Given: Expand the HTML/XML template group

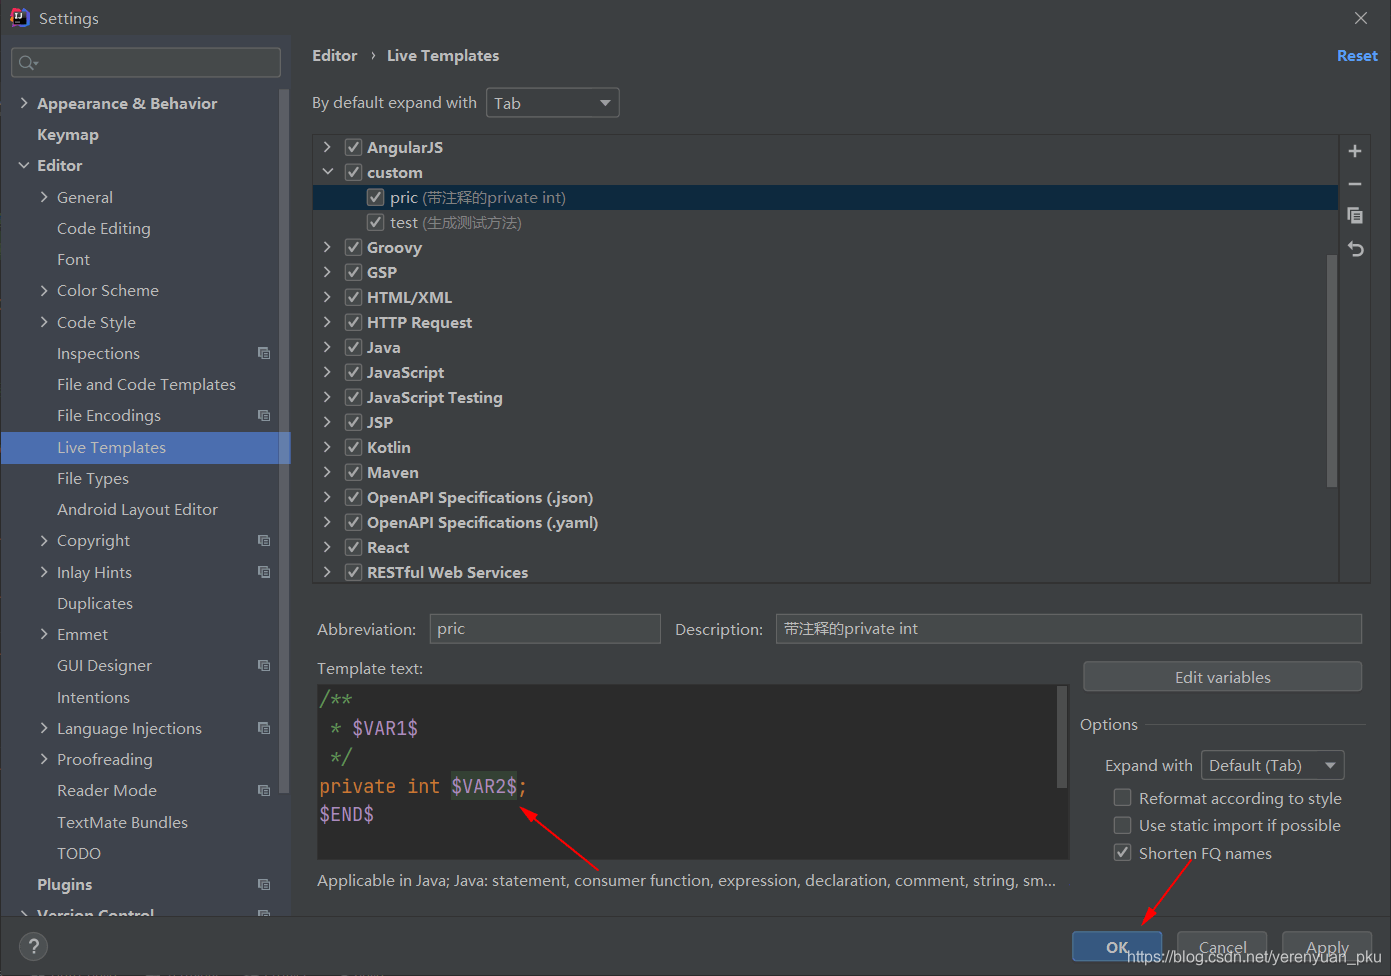Looking at the screenshot, I should pyautogui.click(x=327, y=297).
